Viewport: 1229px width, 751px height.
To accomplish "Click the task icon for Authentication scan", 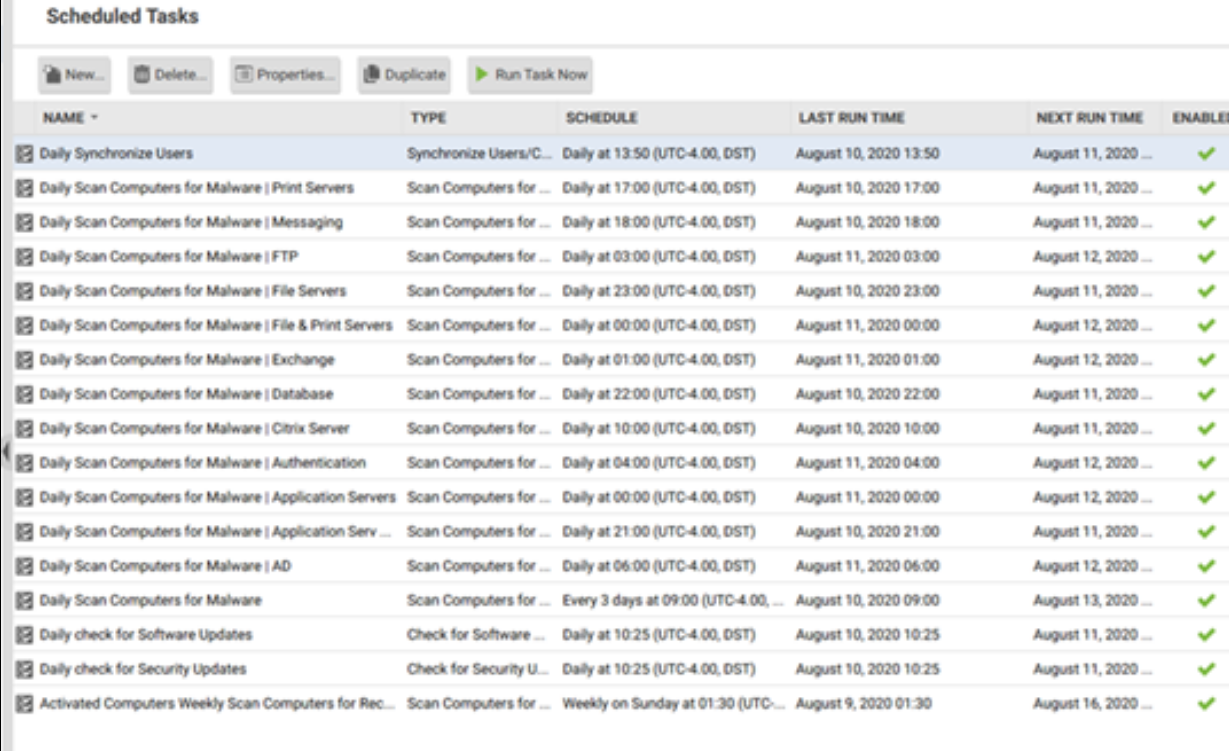I will [25, 463].
